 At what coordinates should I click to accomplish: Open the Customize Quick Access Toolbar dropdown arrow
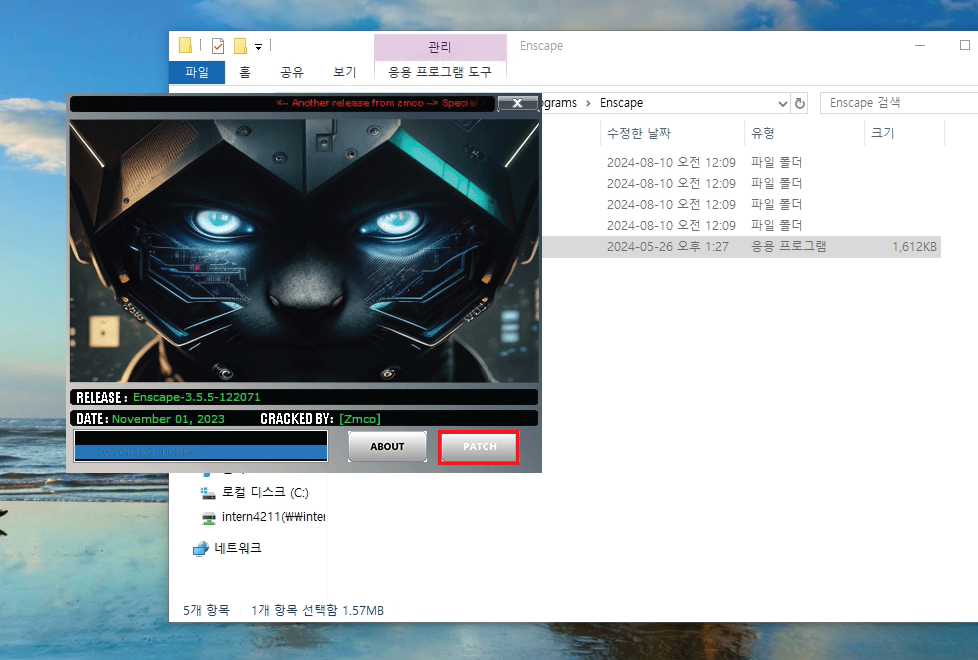[258, 46]
